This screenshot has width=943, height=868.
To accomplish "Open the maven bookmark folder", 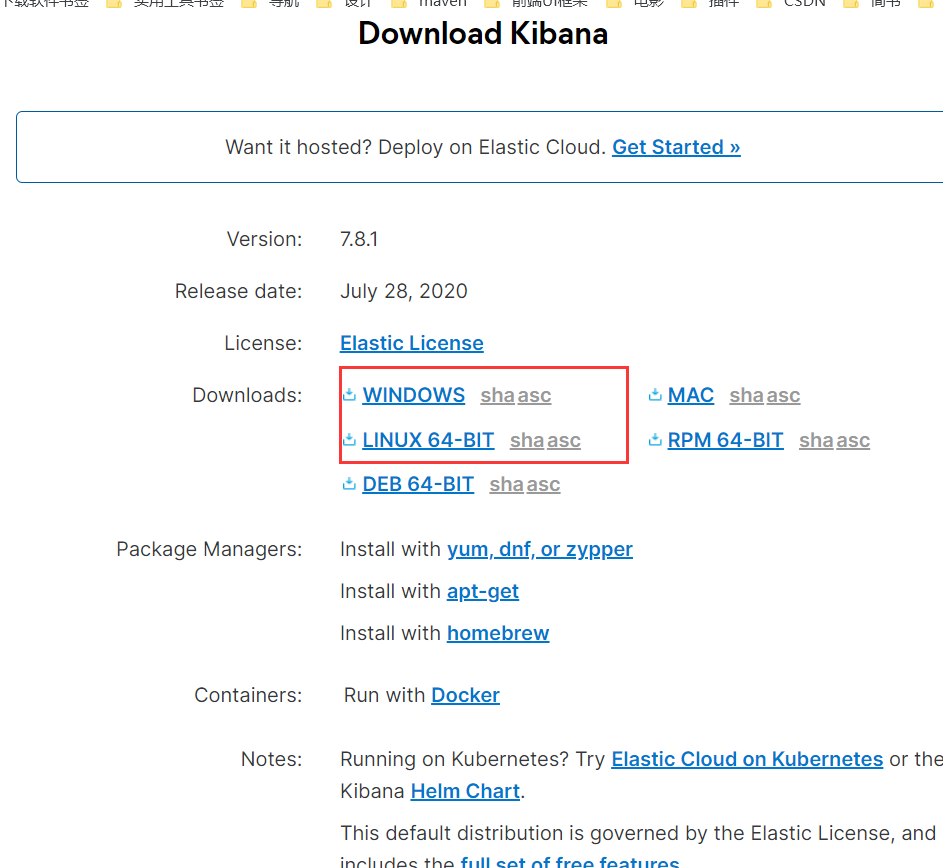I will (x=429, y=4).
